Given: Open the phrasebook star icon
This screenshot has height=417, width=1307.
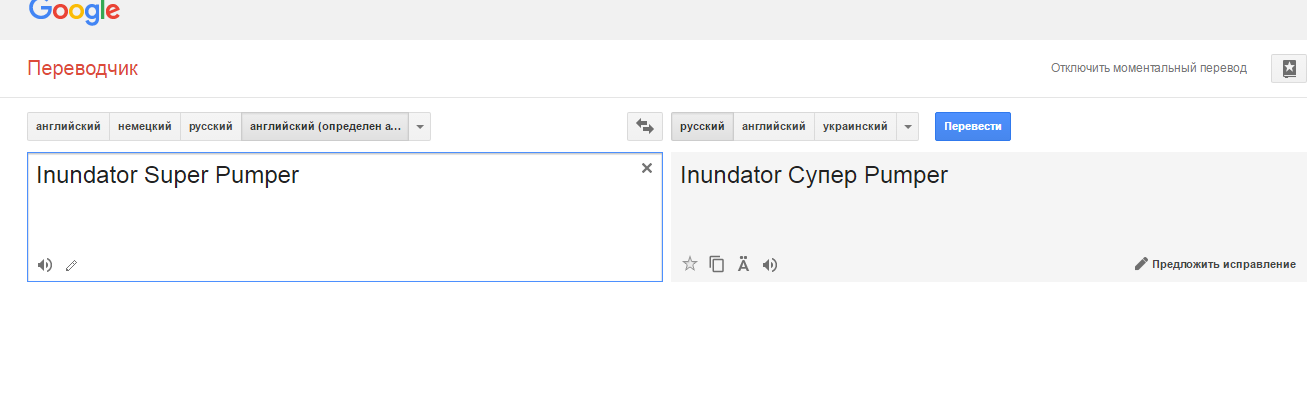Looking at the screenshot, I should (x=1288, y=68).
